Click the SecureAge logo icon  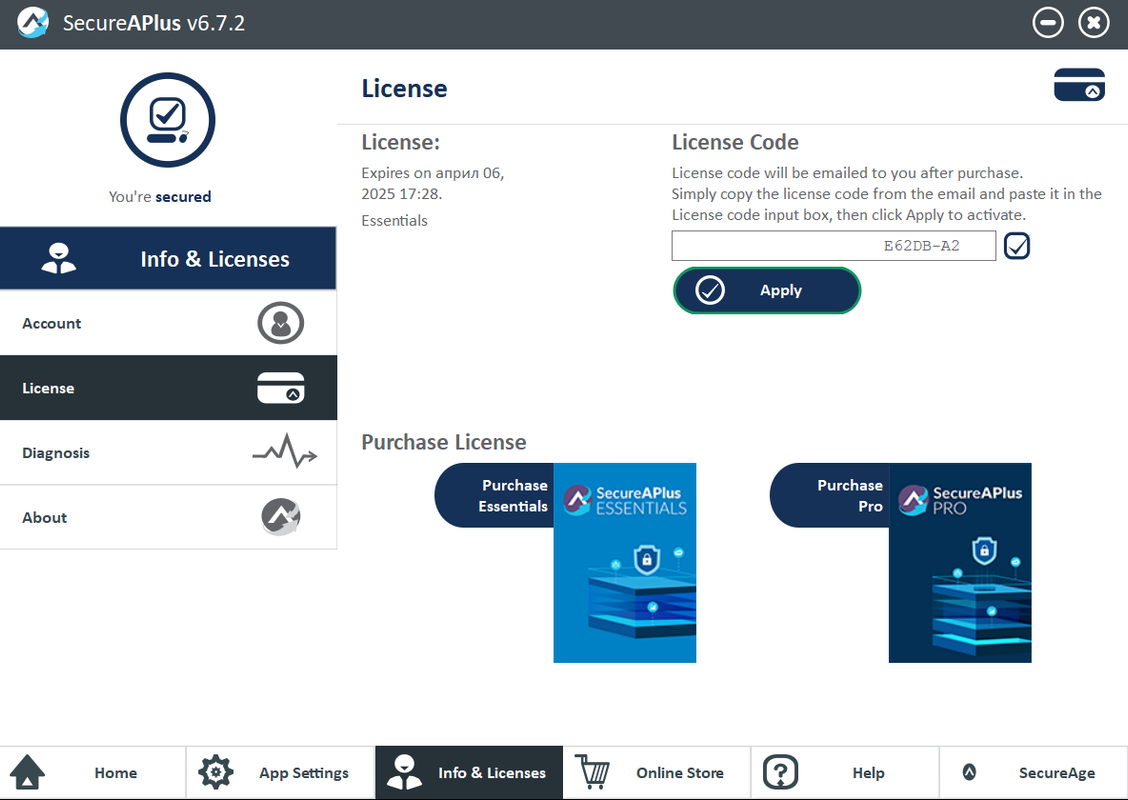(x=969, y=773)
